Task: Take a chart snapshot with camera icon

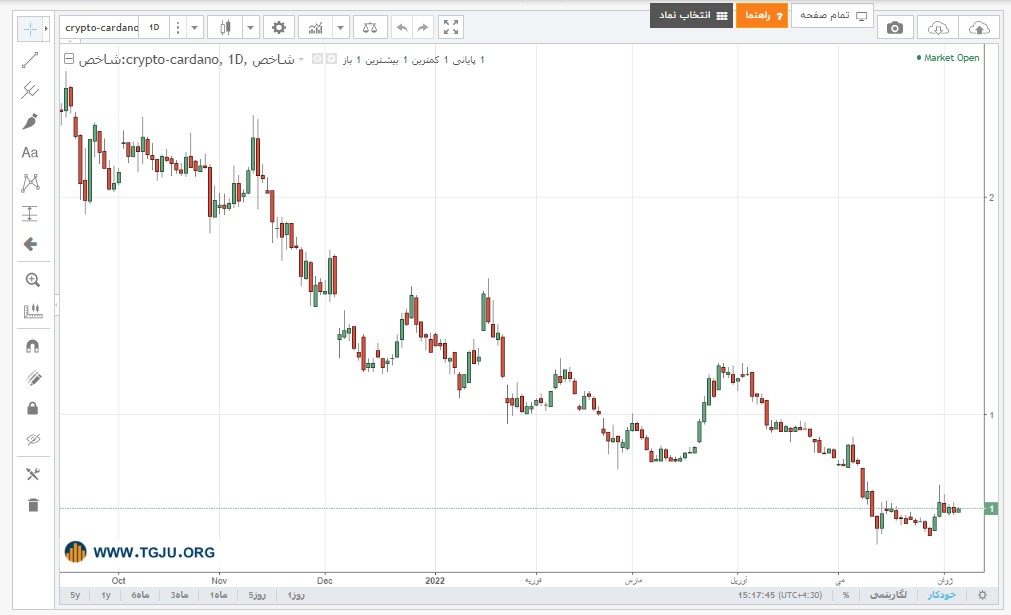Action: pos(894,28)
